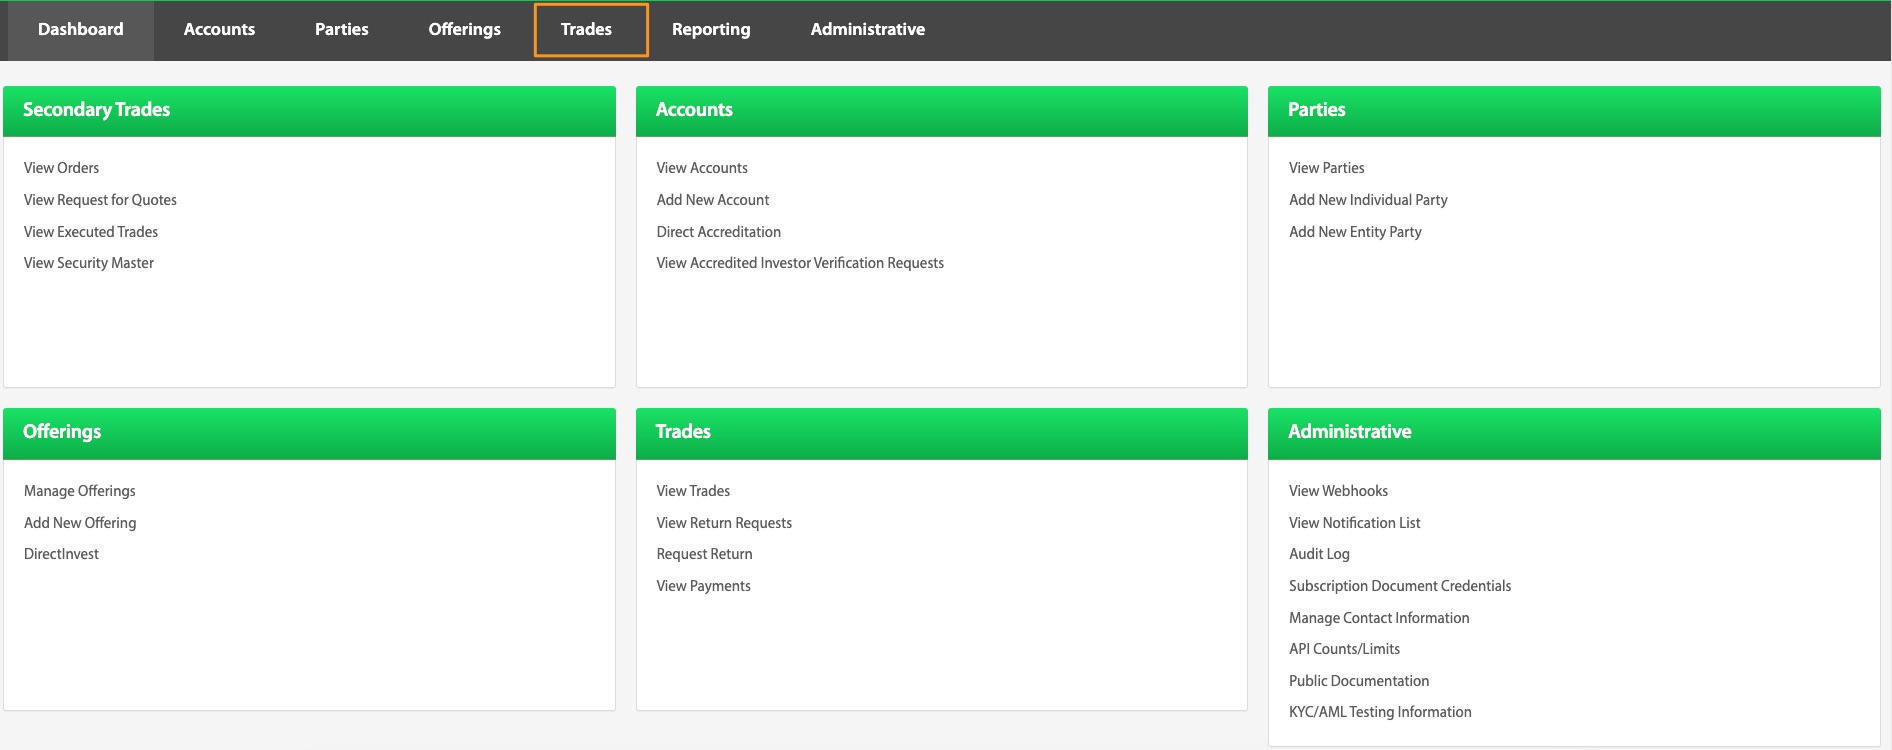The height and width of the screenshot is (750, 1892).
Task: Select Add New Account link
Action: [x=713, y=200]
